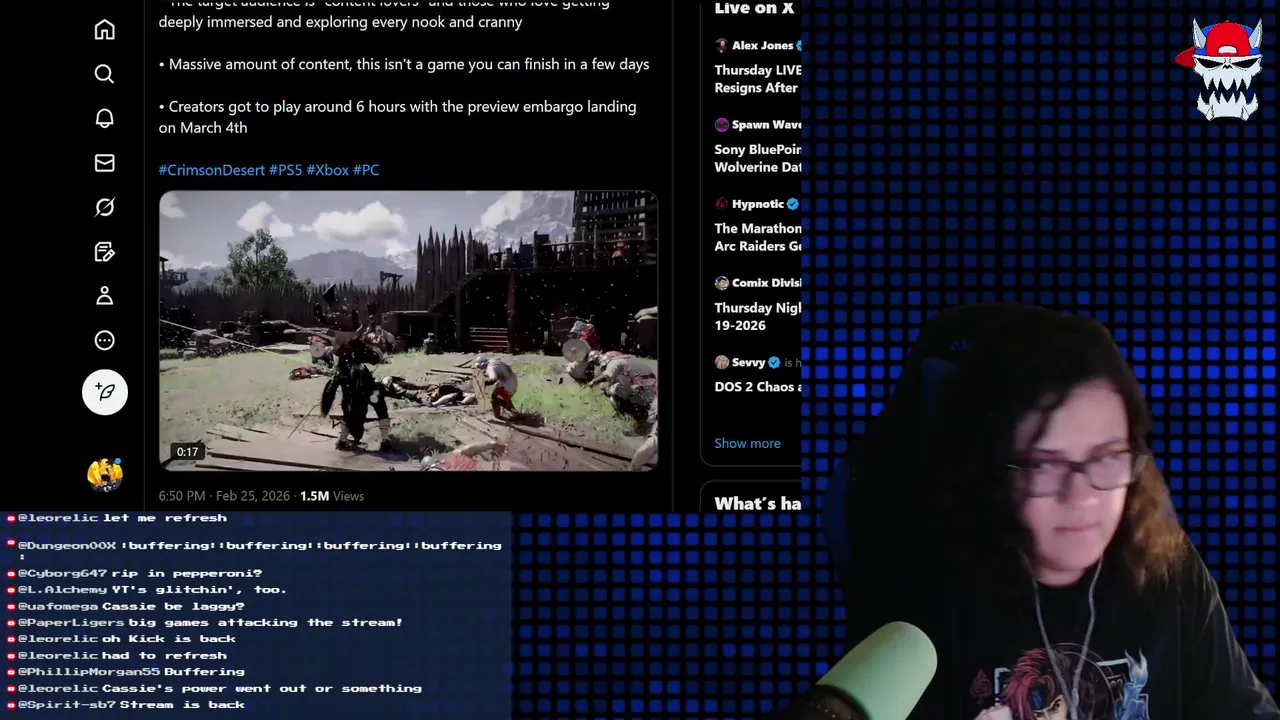Click the Alex Jones avatar icon
This screenshot has width=1280, height=720.
click(x=721, y=45)
